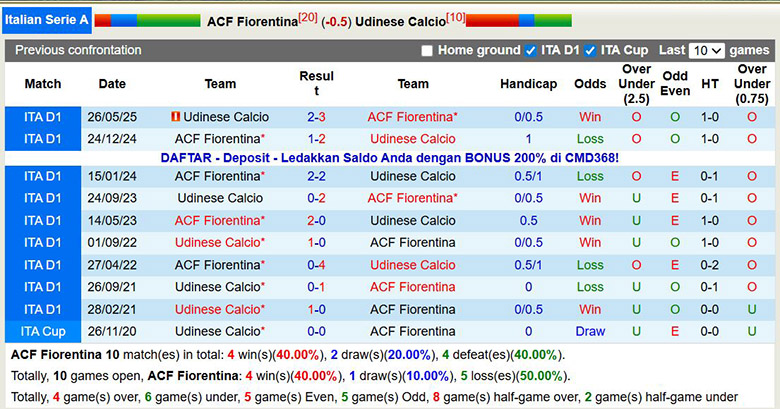Open the 2-3 result of 26/05/25 match
This screenshot has width=780, height=409.
tap(316, 117)
